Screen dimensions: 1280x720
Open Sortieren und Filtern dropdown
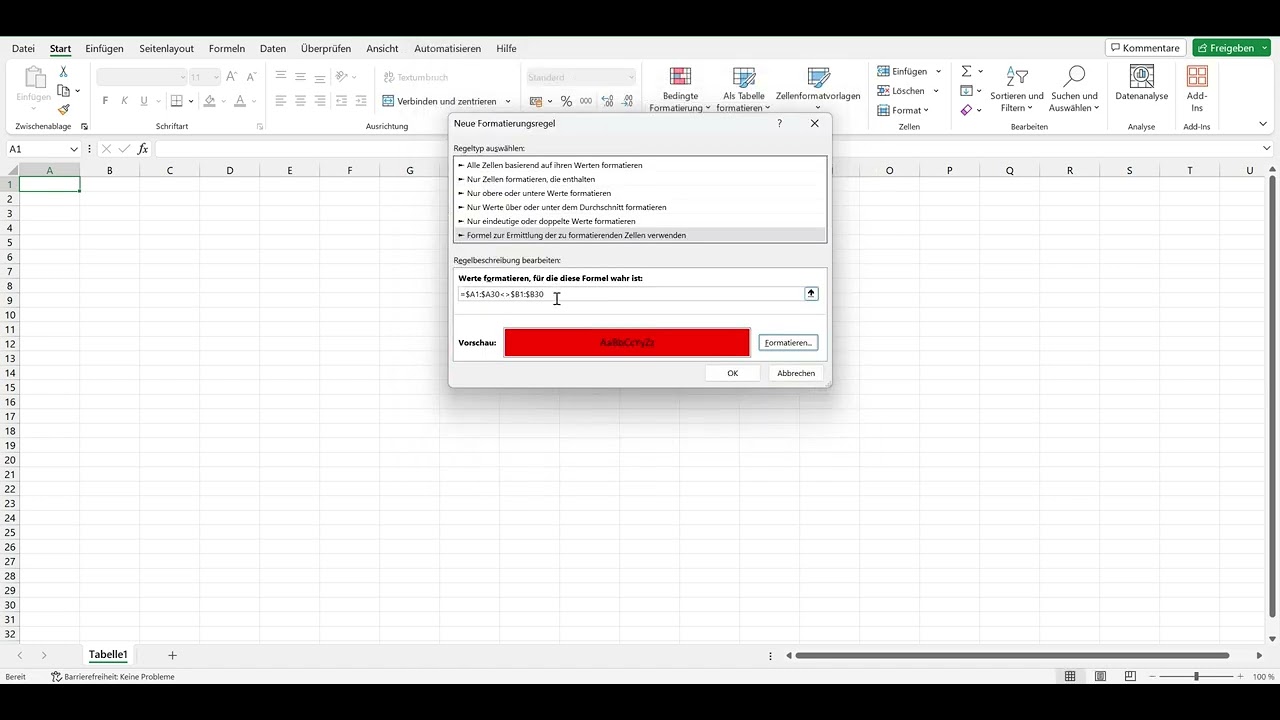(1017, 89)
